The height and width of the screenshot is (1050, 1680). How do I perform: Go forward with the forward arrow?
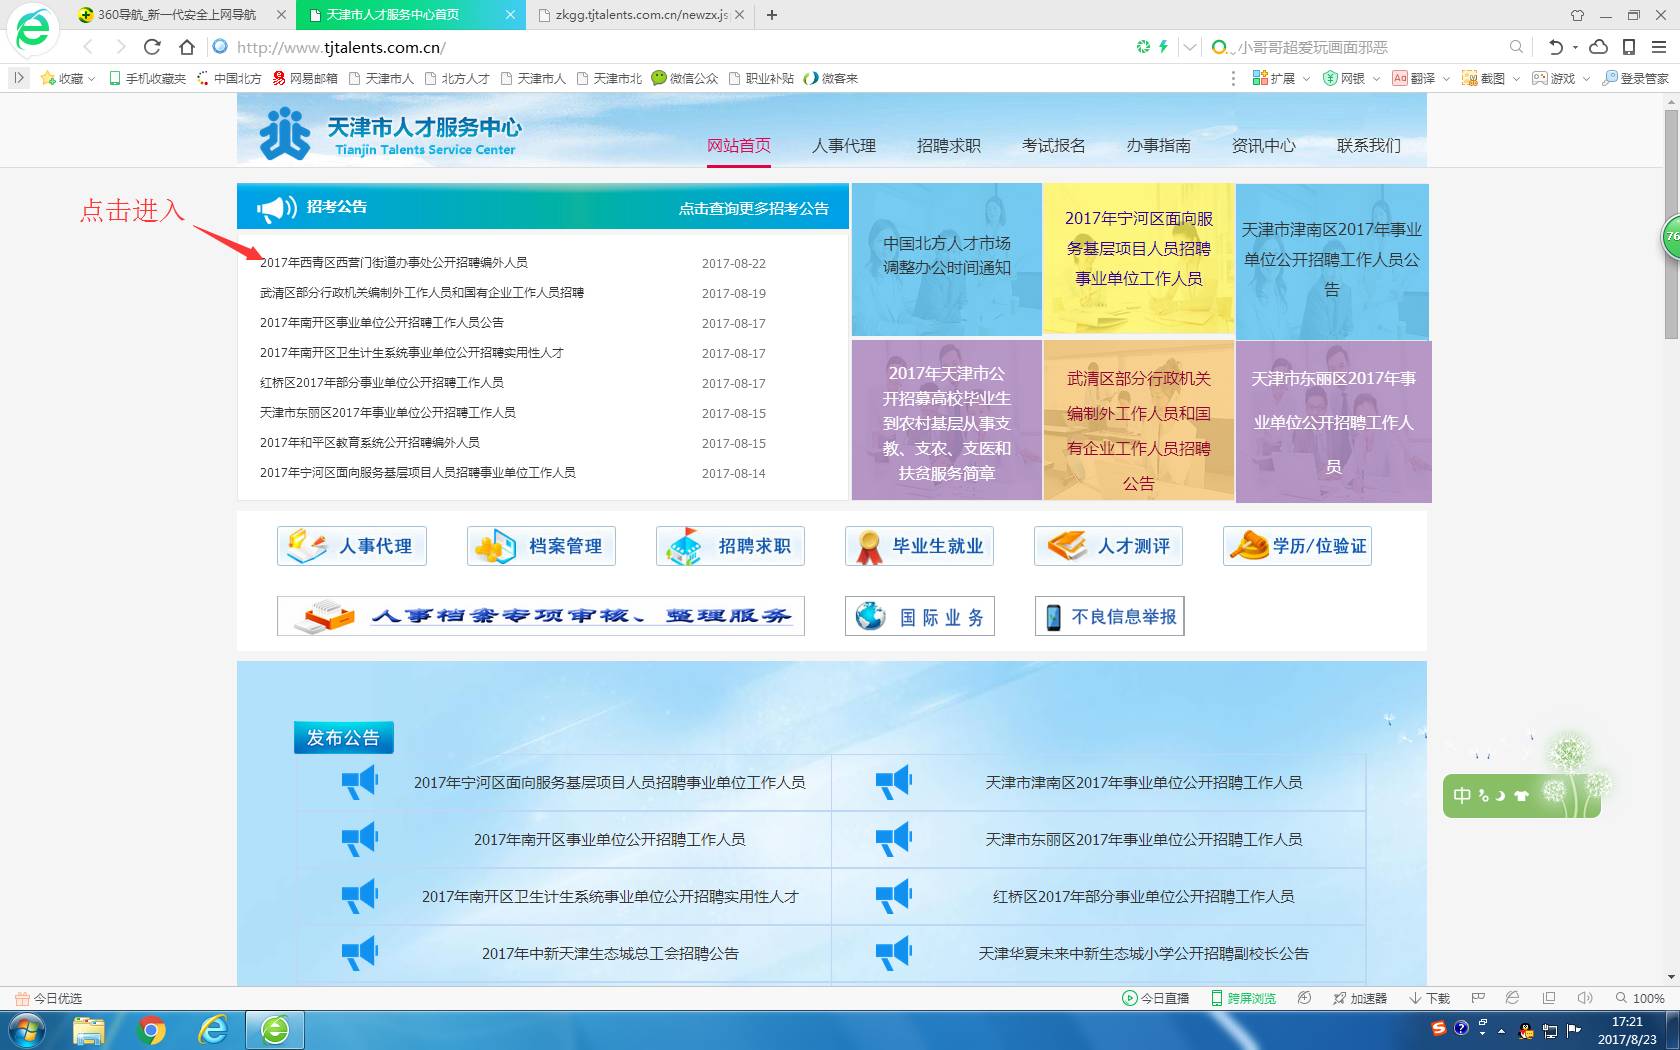point(120,47)
